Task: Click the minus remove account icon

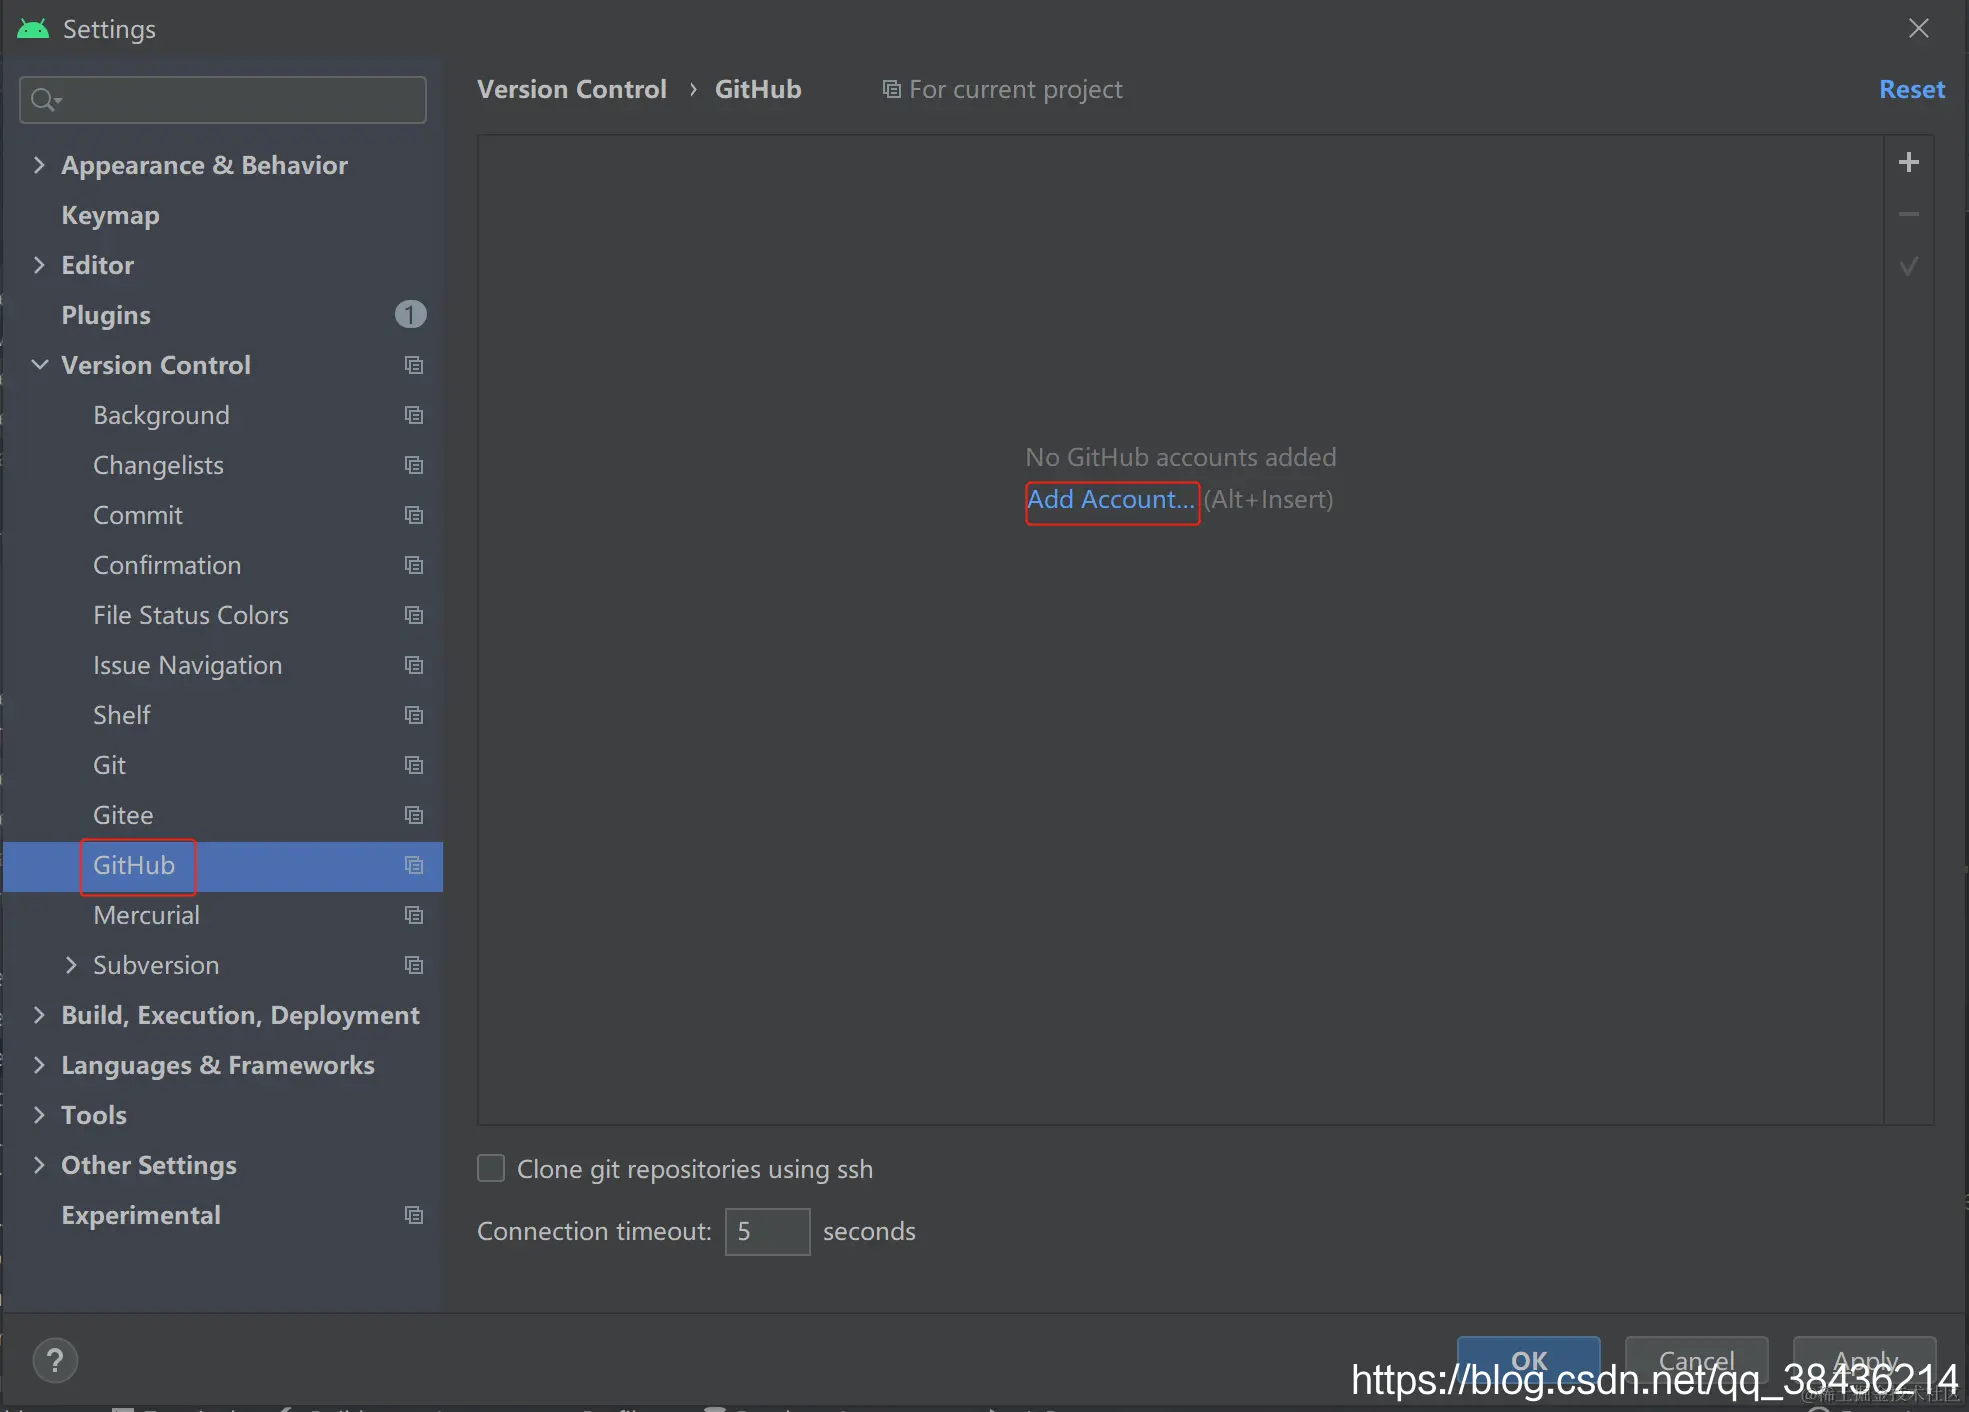Action: [x=1908, y=214]
